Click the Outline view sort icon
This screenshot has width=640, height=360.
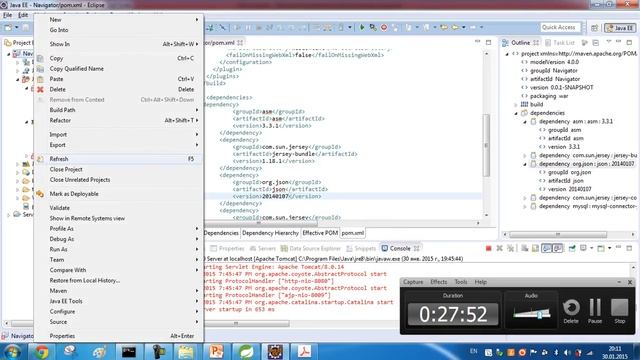click(x=584, y=42)
